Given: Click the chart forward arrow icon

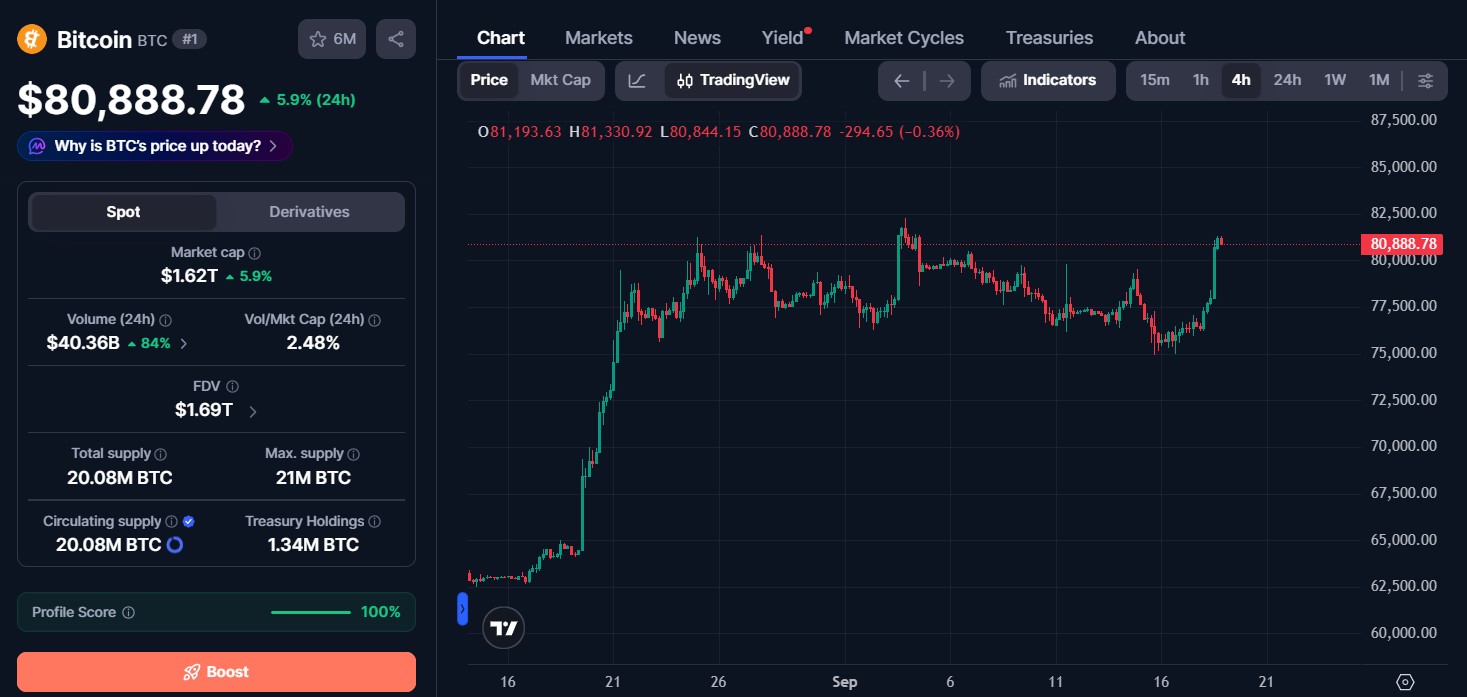Looking at the screenshot, I should tap(947, 81).
